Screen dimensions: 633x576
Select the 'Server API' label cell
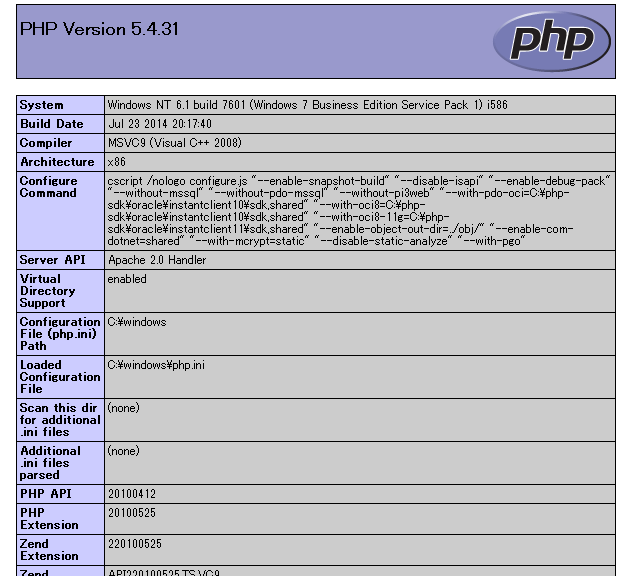61,260
